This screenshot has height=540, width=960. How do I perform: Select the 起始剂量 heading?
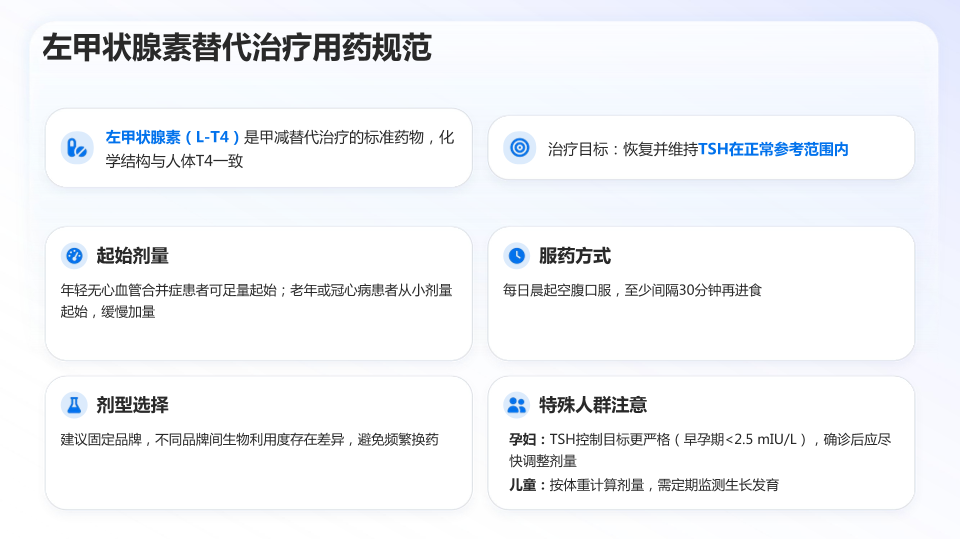[x=132, y=255]
